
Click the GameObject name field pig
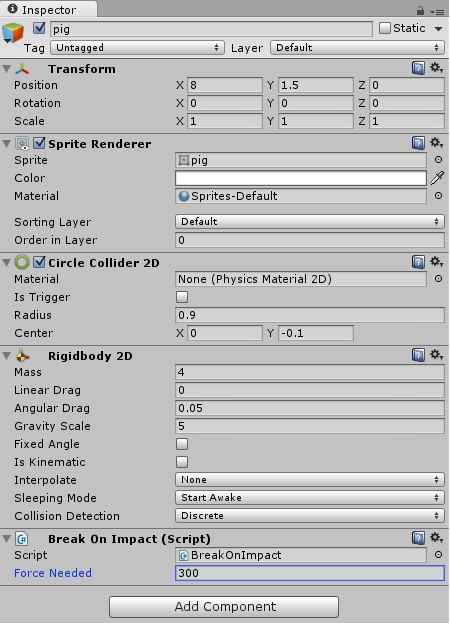(212, 29)
